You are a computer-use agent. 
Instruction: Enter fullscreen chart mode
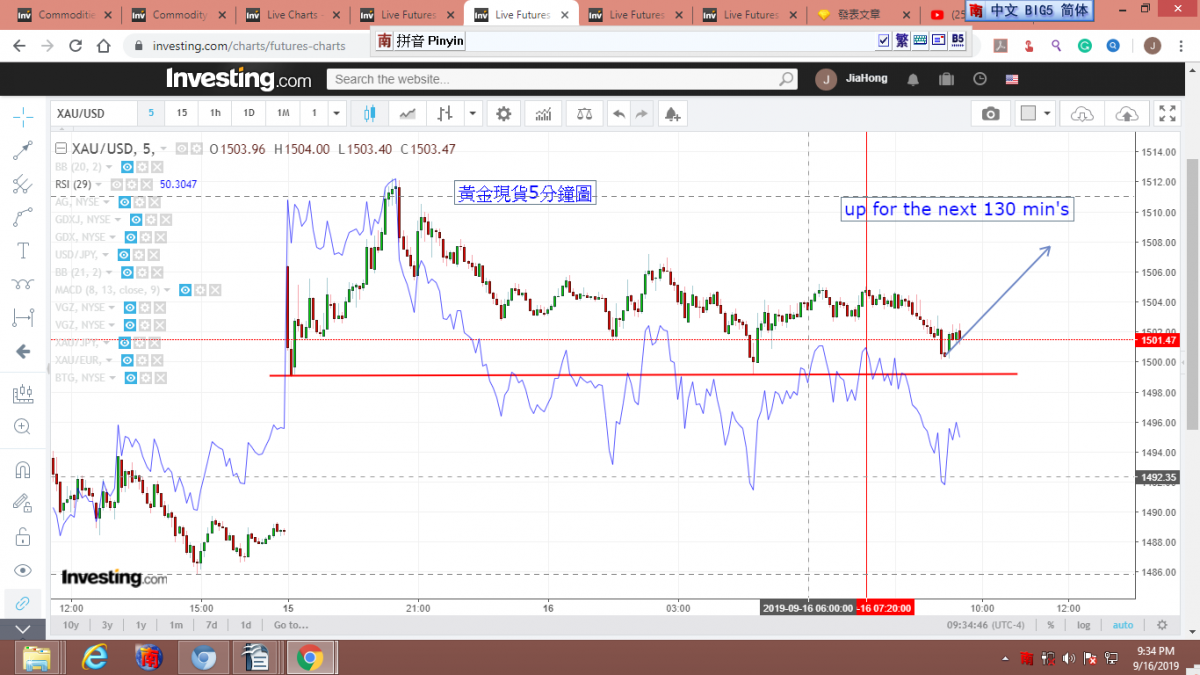point(1167,114)
